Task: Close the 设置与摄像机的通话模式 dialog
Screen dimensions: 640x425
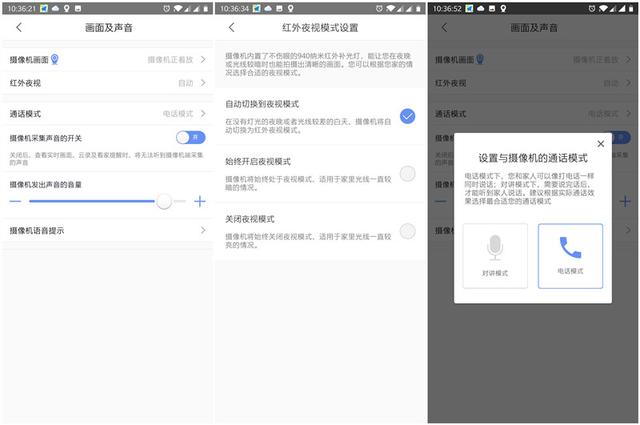Action: tap(600, 144)
